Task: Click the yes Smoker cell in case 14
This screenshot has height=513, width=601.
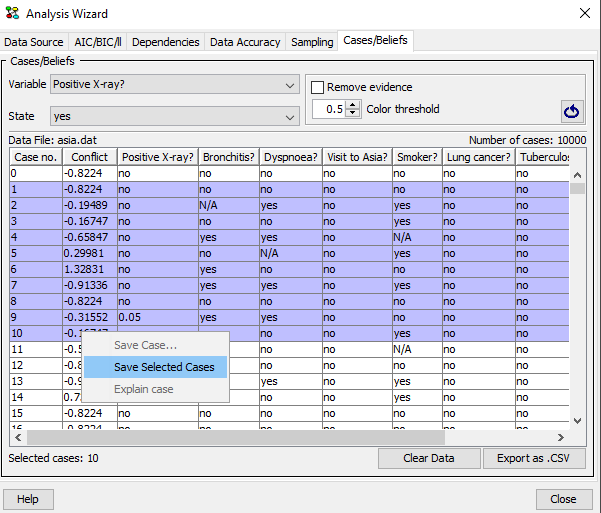Action: pos(417,397)
